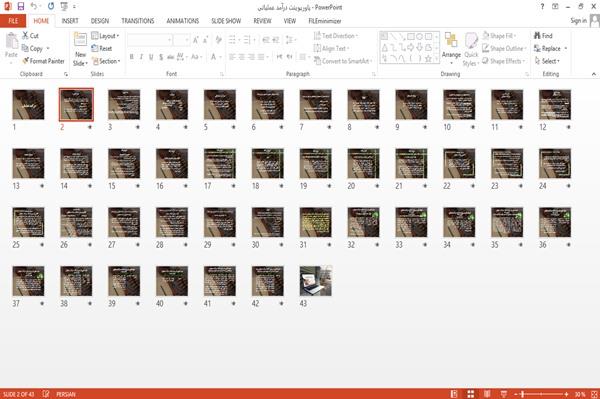Click the Find binoculars command
Viewport: 600px width, 399px height.
(x=543, y=36)
